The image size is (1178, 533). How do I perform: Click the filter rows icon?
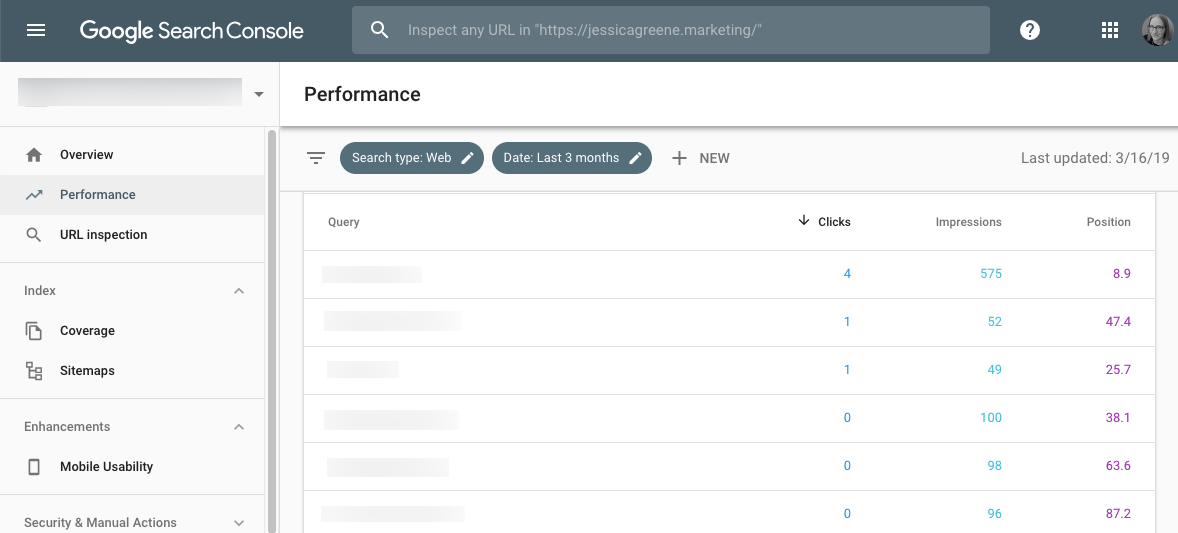click(x=316, y=158)
